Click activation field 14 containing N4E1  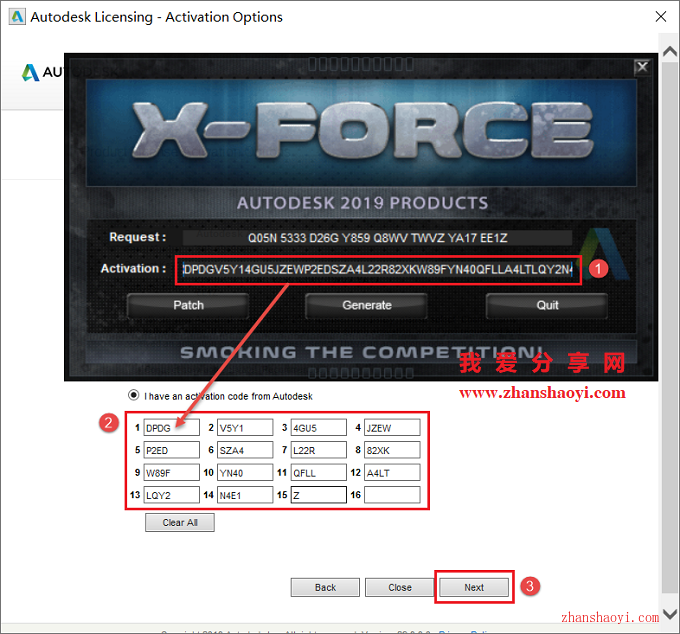pos(245,495)
